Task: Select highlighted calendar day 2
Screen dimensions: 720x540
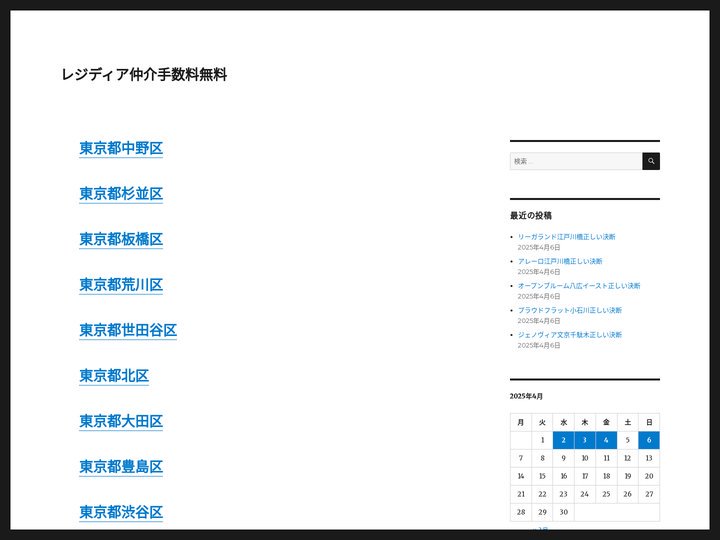Action: 563,440
